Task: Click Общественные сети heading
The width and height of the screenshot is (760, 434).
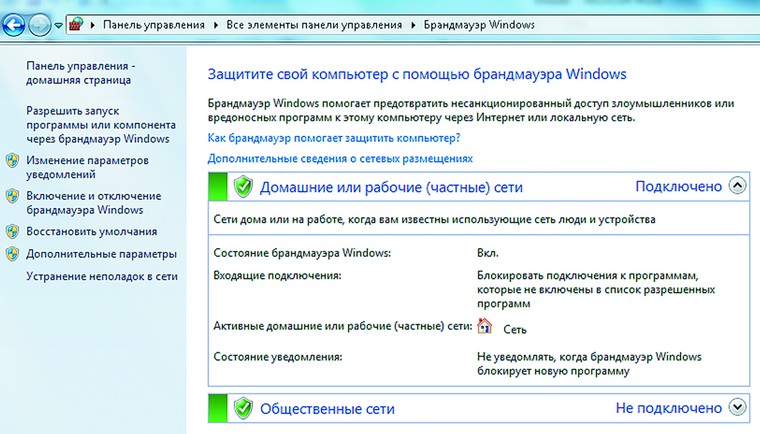Action: [x=327, y=409]
